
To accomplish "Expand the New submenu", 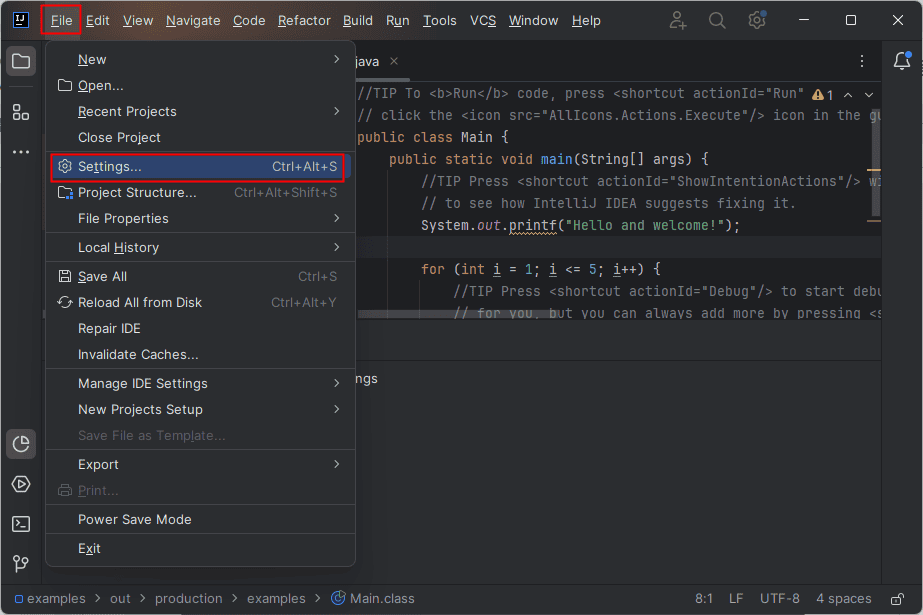I will [x=200, y=59].
